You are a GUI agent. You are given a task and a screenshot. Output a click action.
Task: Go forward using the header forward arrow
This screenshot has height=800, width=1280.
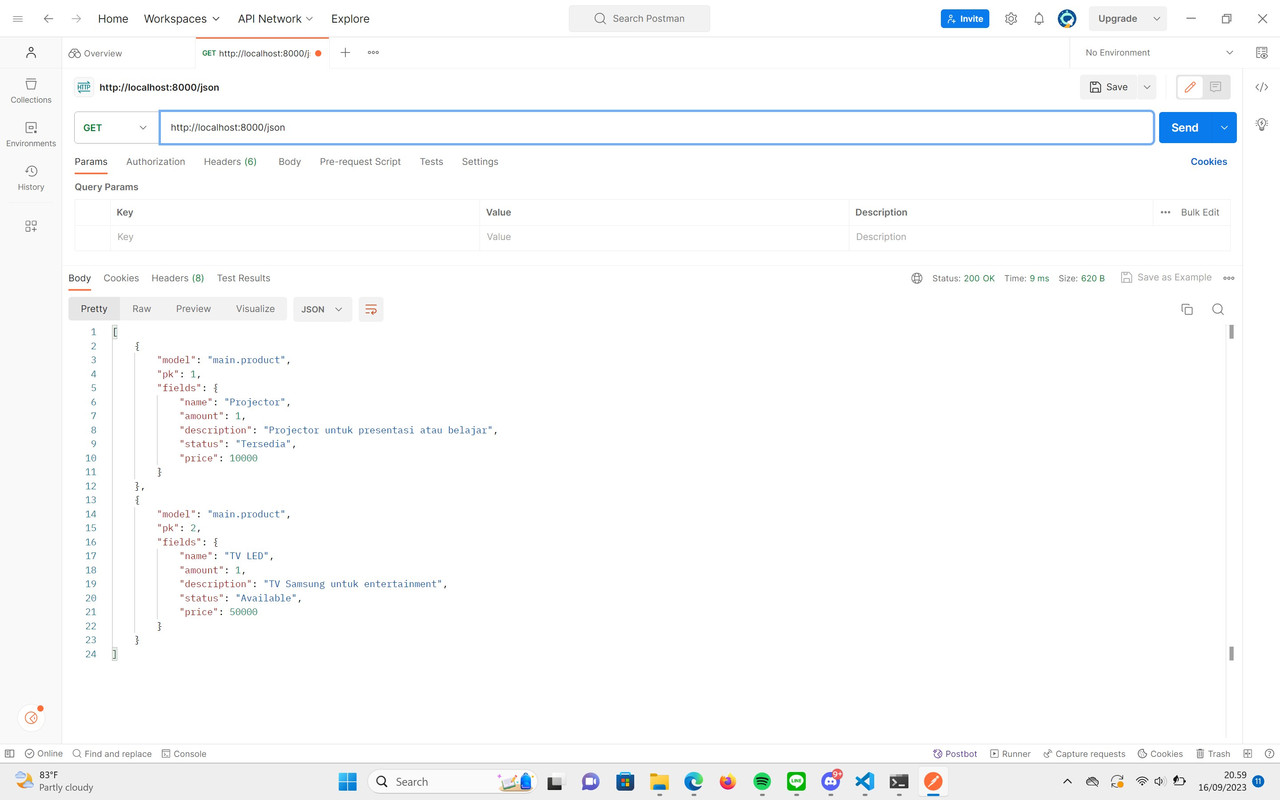(76, 19)
